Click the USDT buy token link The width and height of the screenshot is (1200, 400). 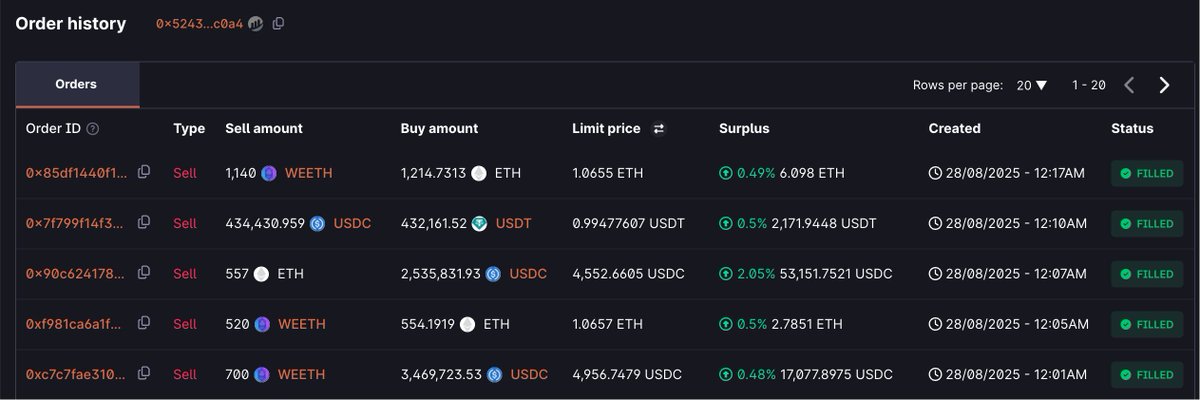coord(513,223)
